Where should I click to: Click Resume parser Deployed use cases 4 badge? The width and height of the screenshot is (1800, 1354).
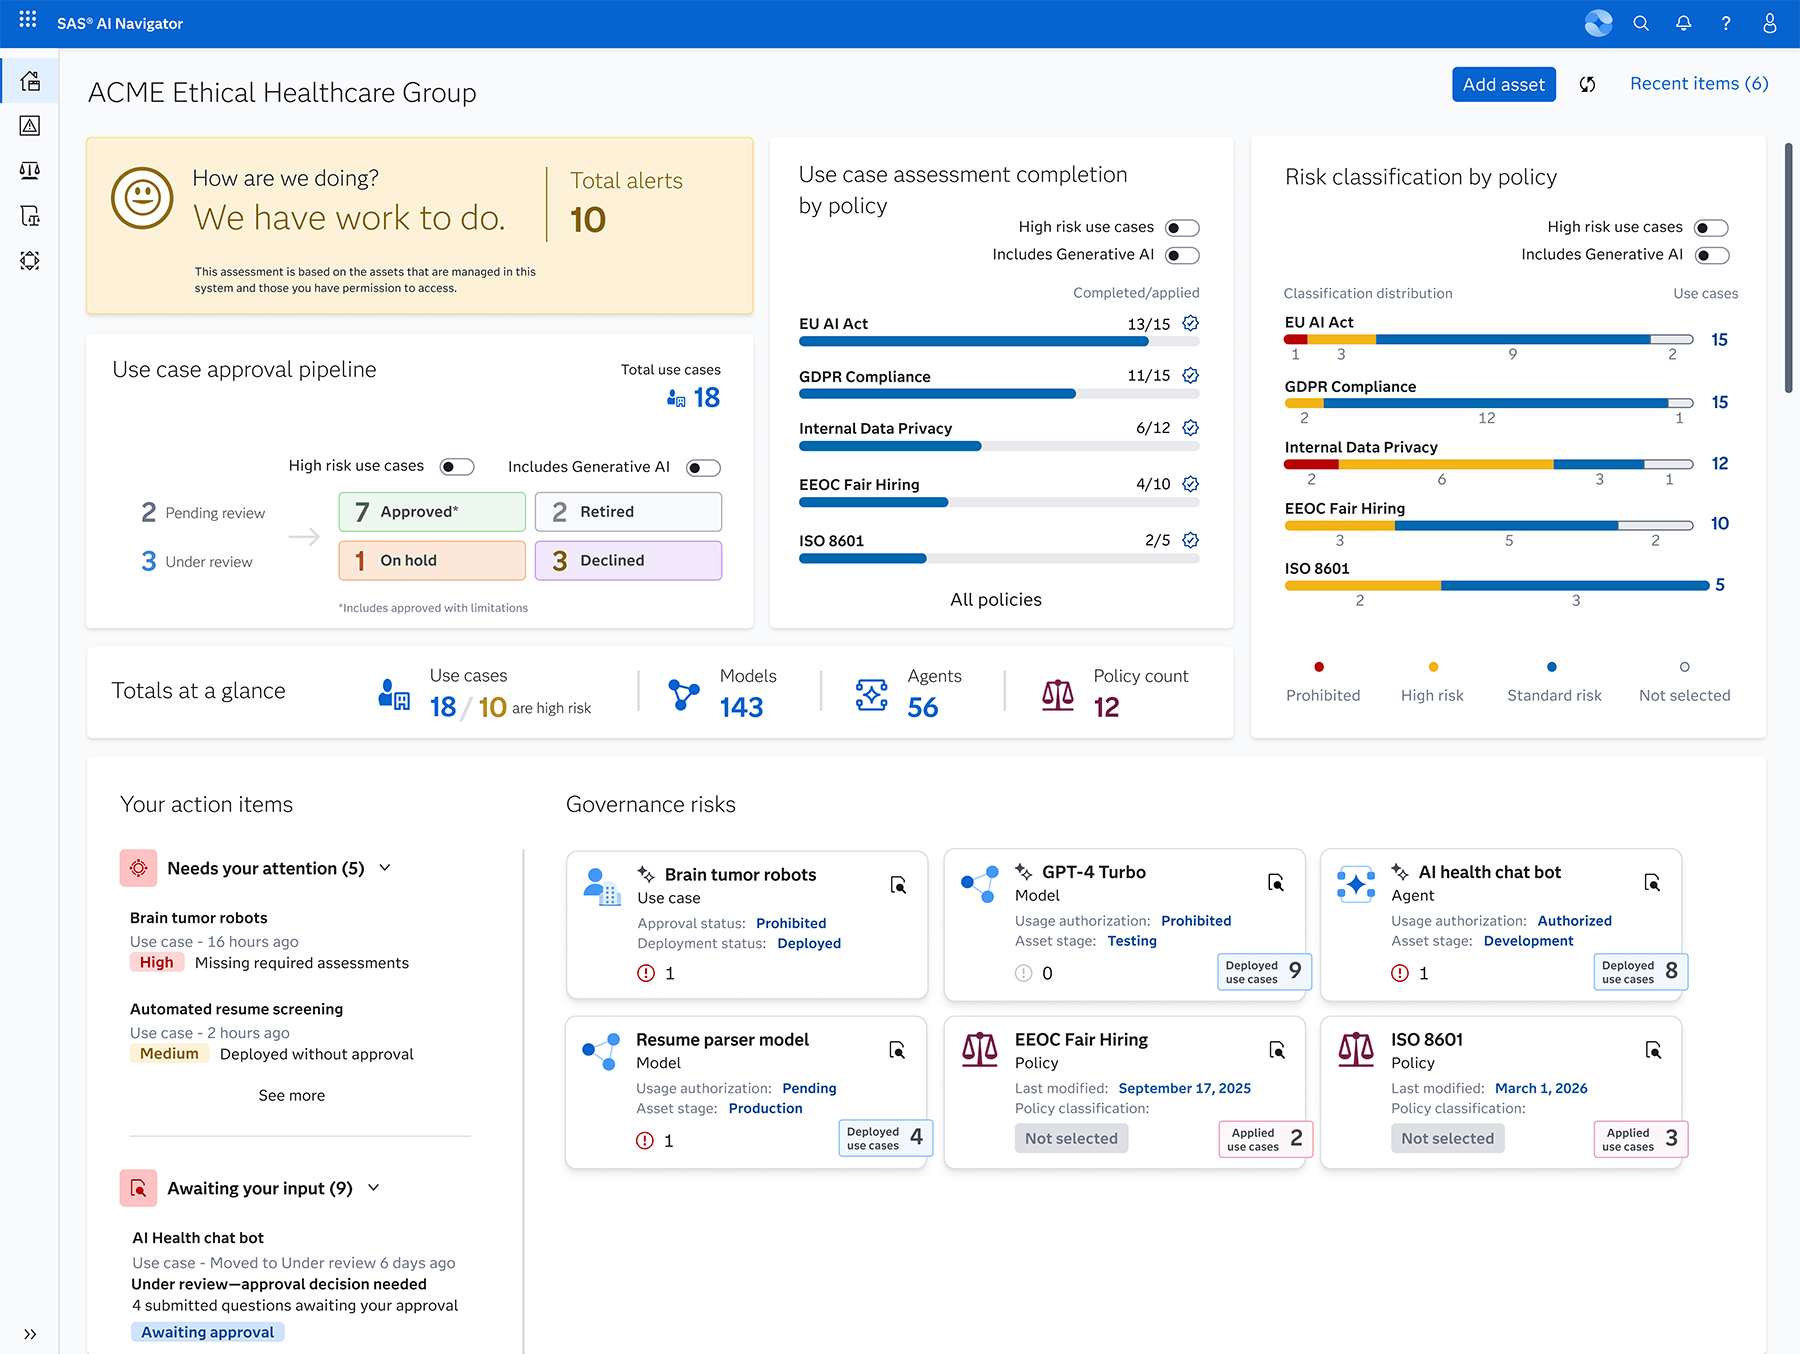(885, 1138)
